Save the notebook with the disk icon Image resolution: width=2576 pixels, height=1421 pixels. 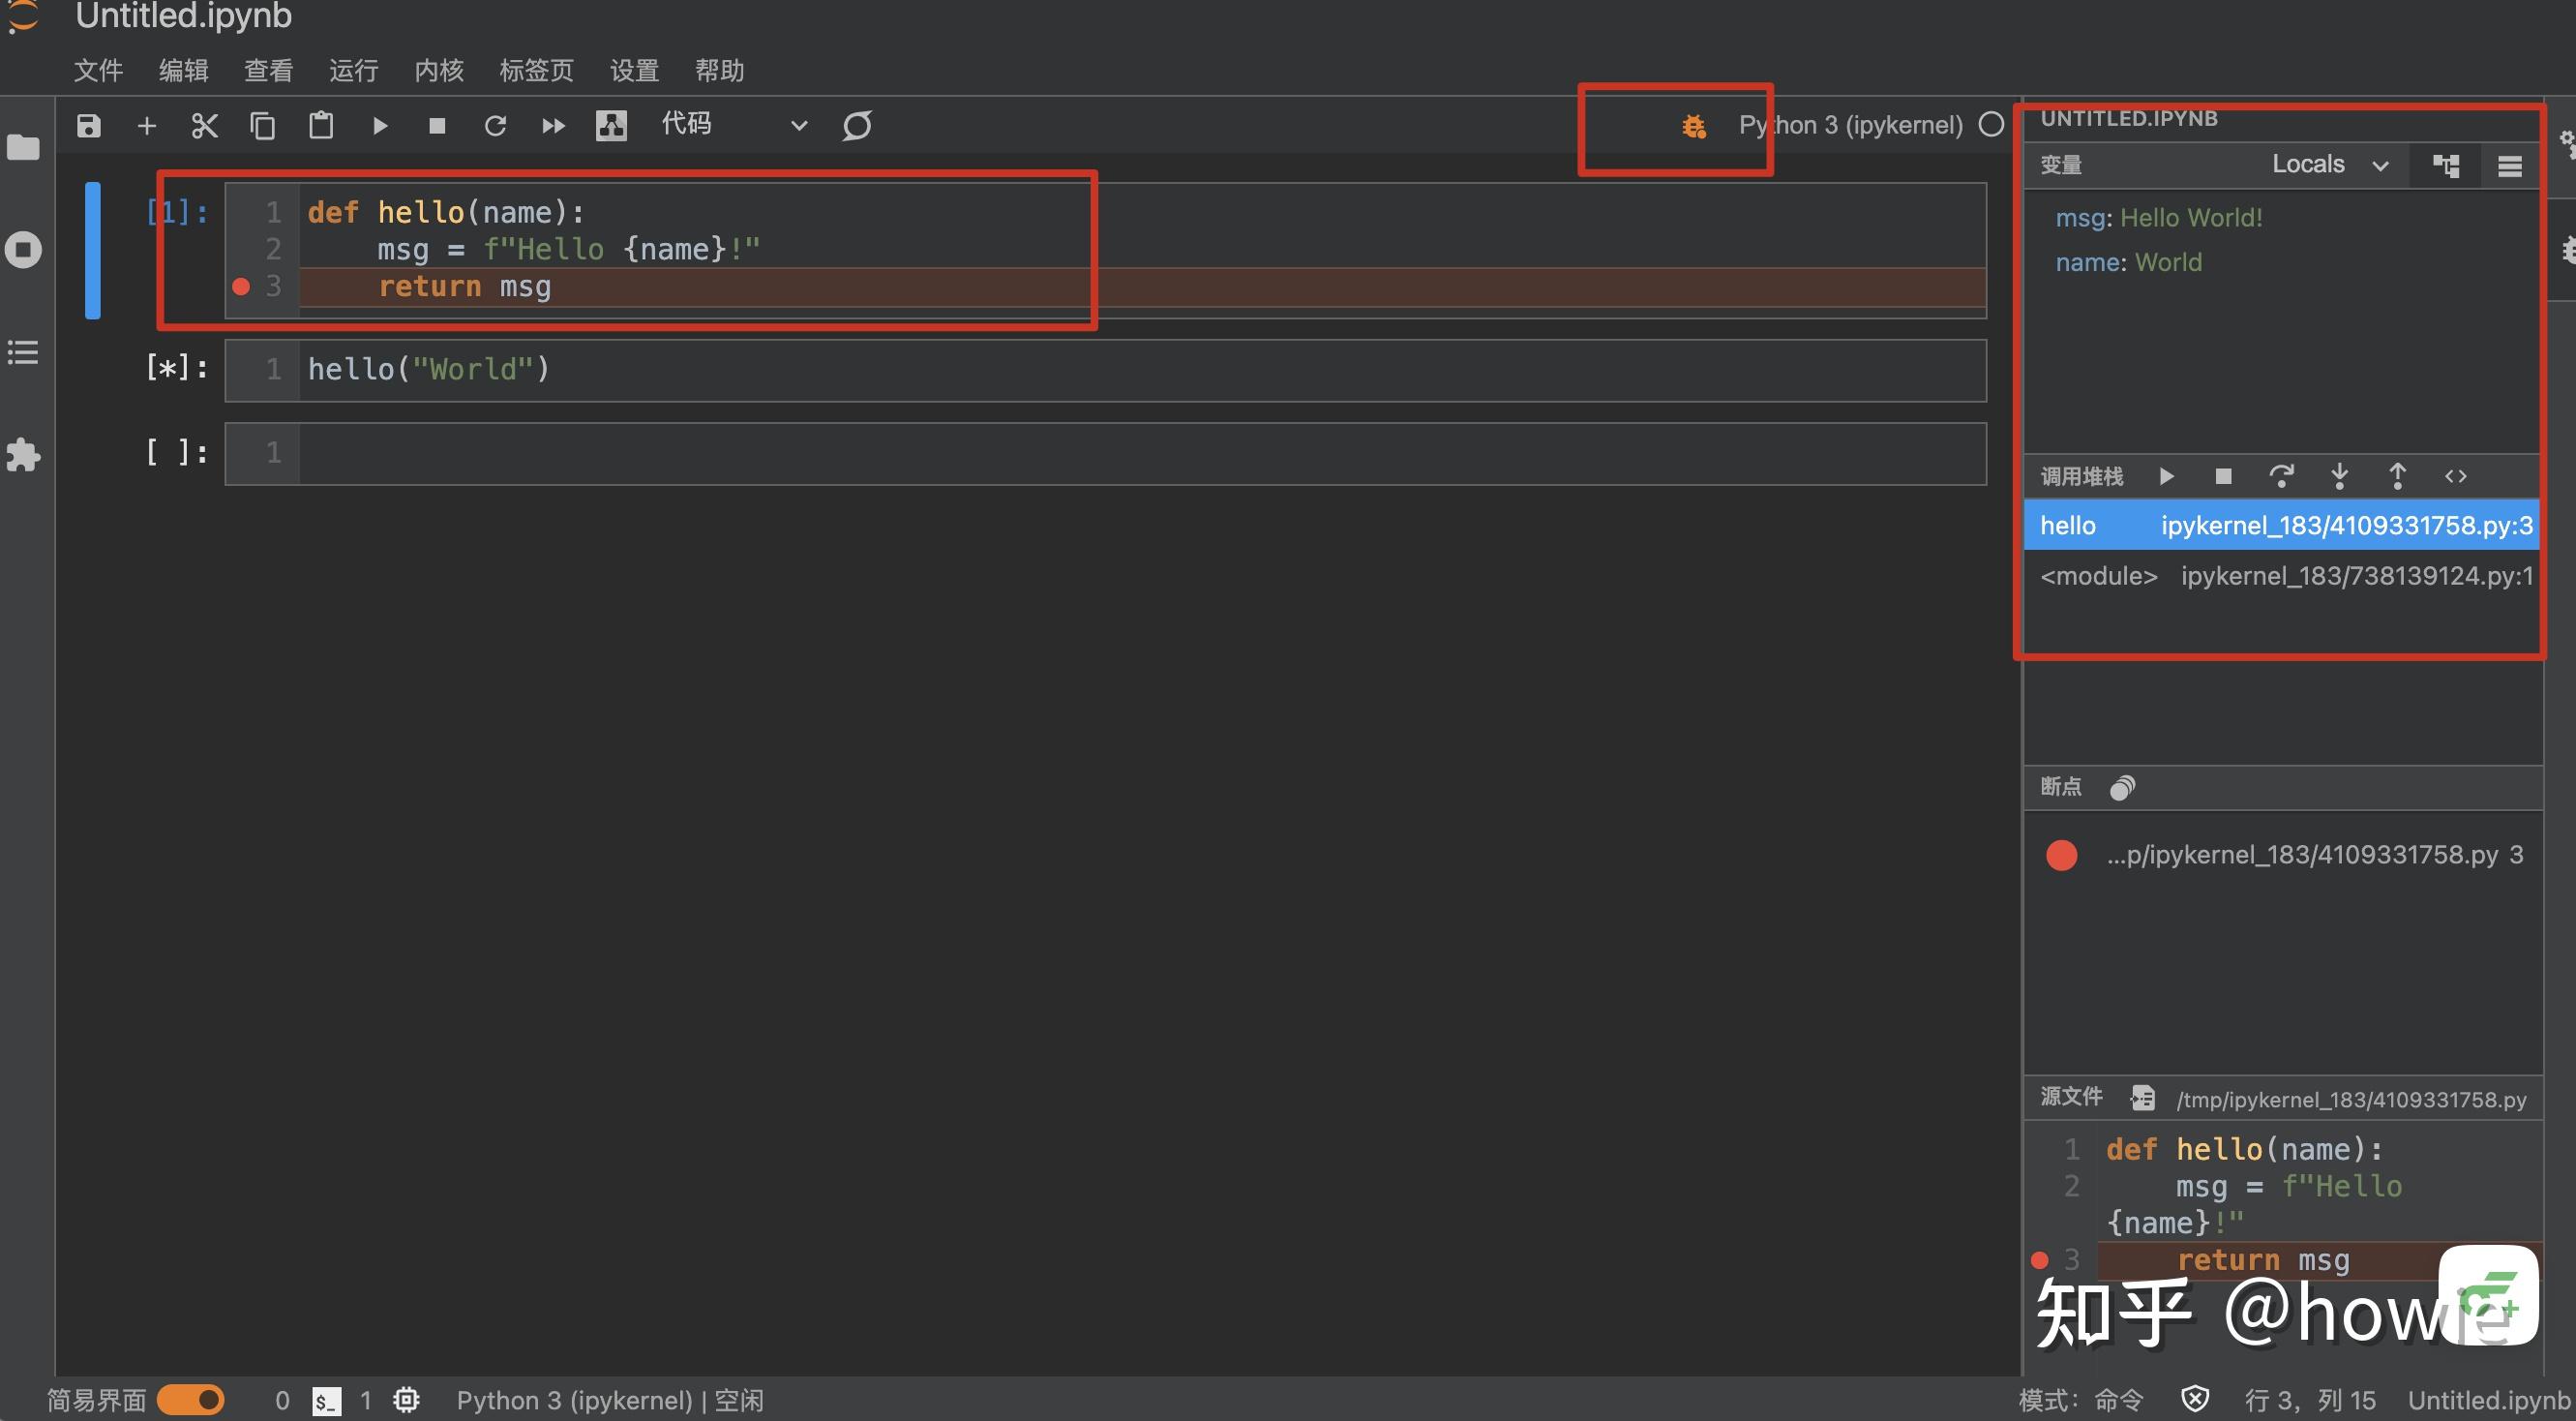(x=89, y=126)
